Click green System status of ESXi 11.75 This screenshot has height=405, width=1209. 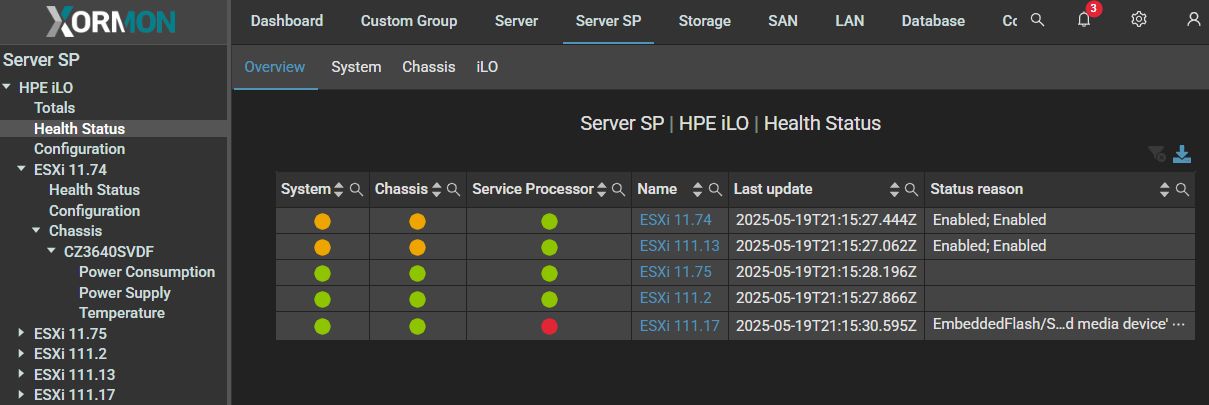tap(322, 273)
